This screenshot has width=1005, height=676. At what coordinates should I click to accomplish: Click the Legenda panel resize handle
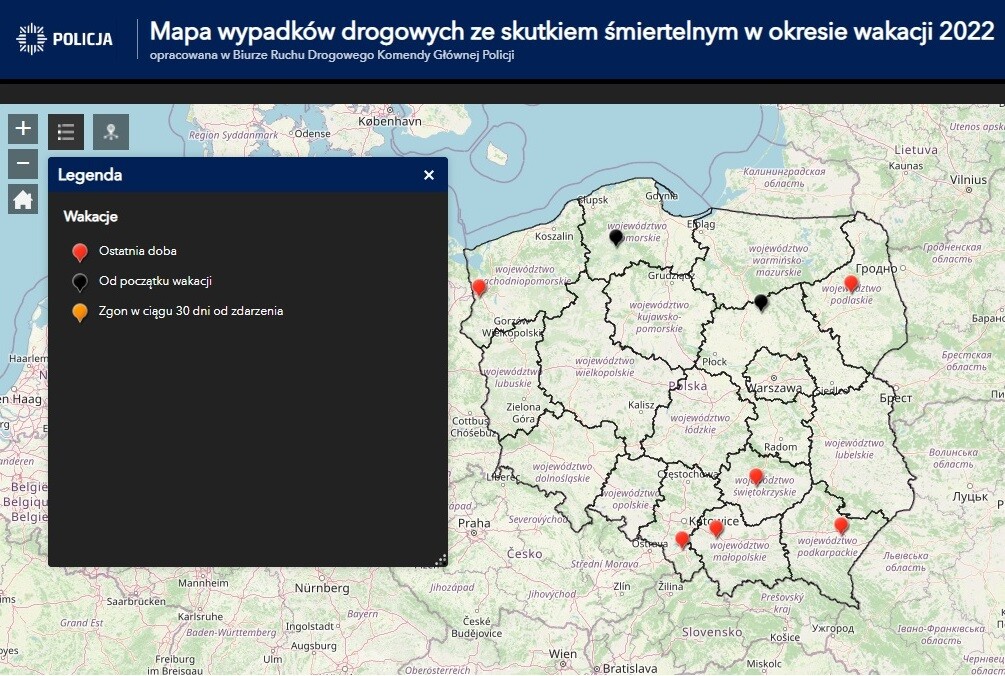coord(441,560)
